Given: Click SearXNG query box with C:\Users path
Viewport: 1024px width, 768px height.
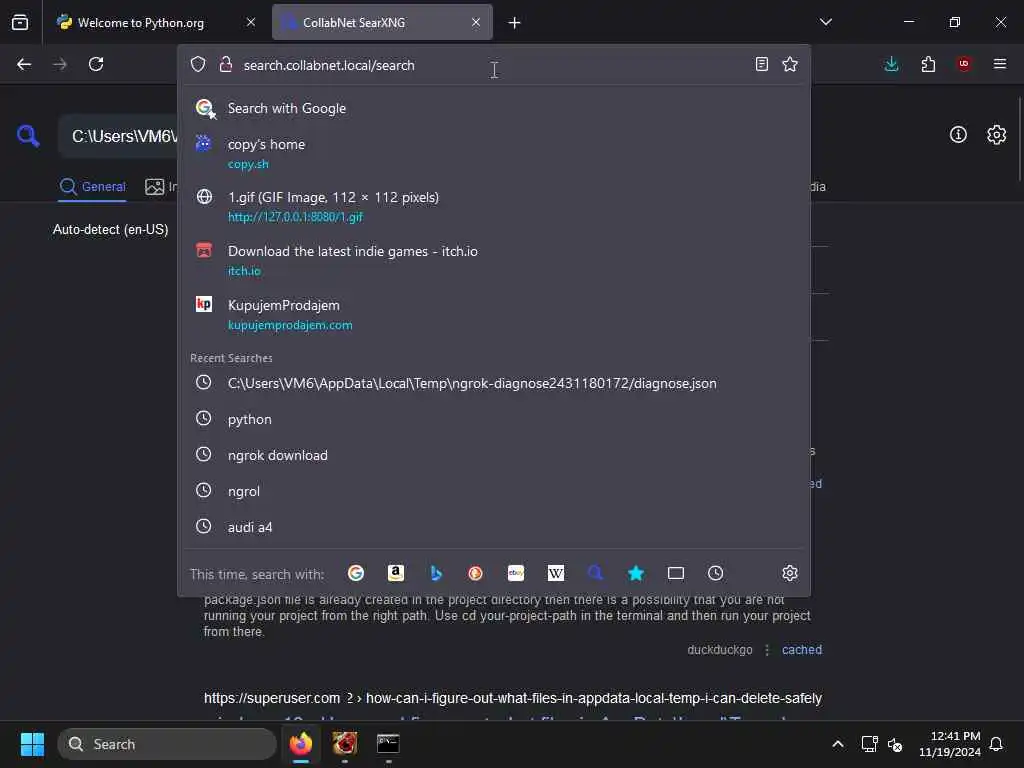Looking at the screenshot, I should (119, 136).
